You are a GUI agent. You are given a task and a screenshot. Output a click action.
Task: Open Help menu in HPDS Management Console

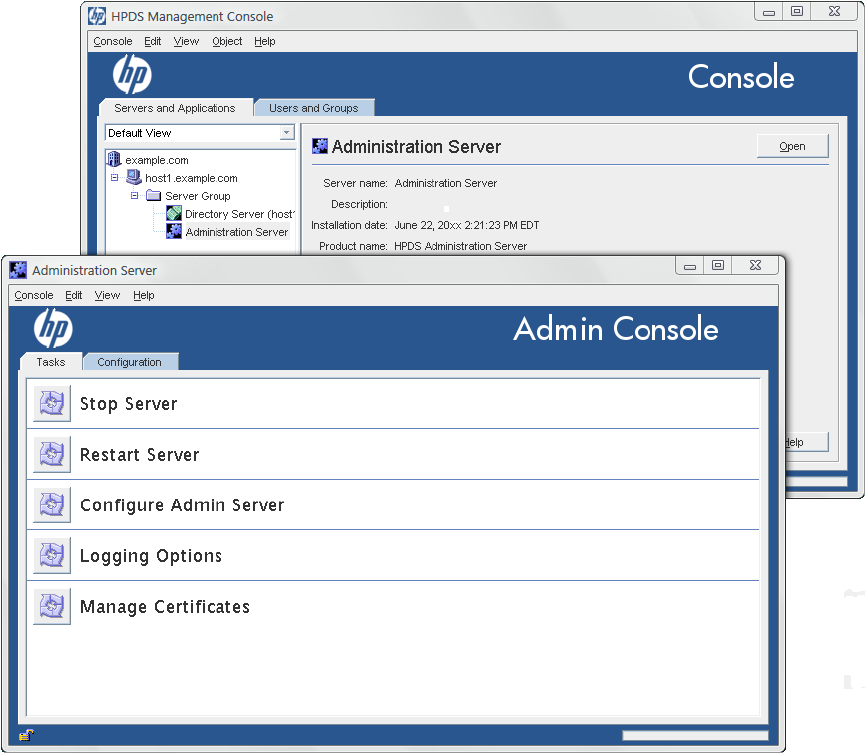[264, 41]
